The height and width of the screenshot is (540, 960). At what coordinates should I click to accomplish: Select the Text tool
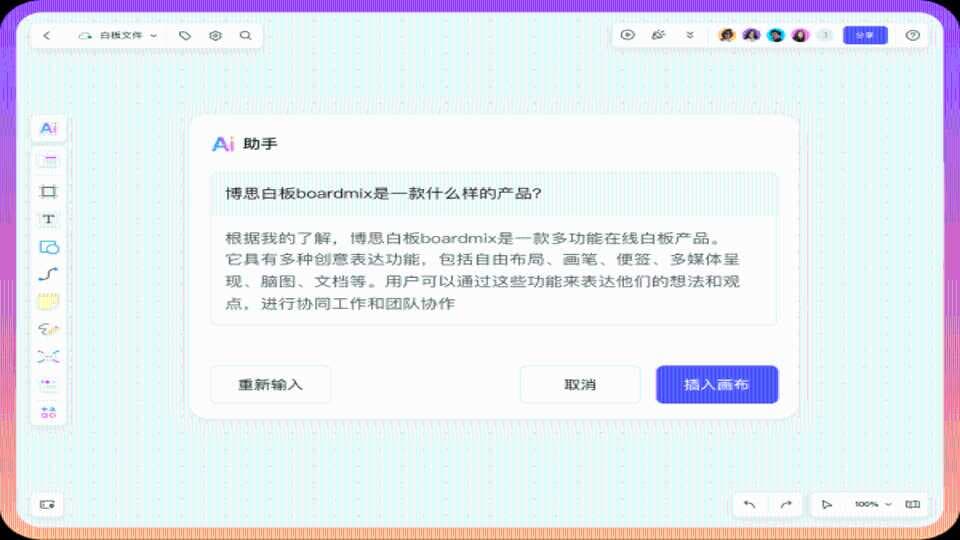pos(48,219)
